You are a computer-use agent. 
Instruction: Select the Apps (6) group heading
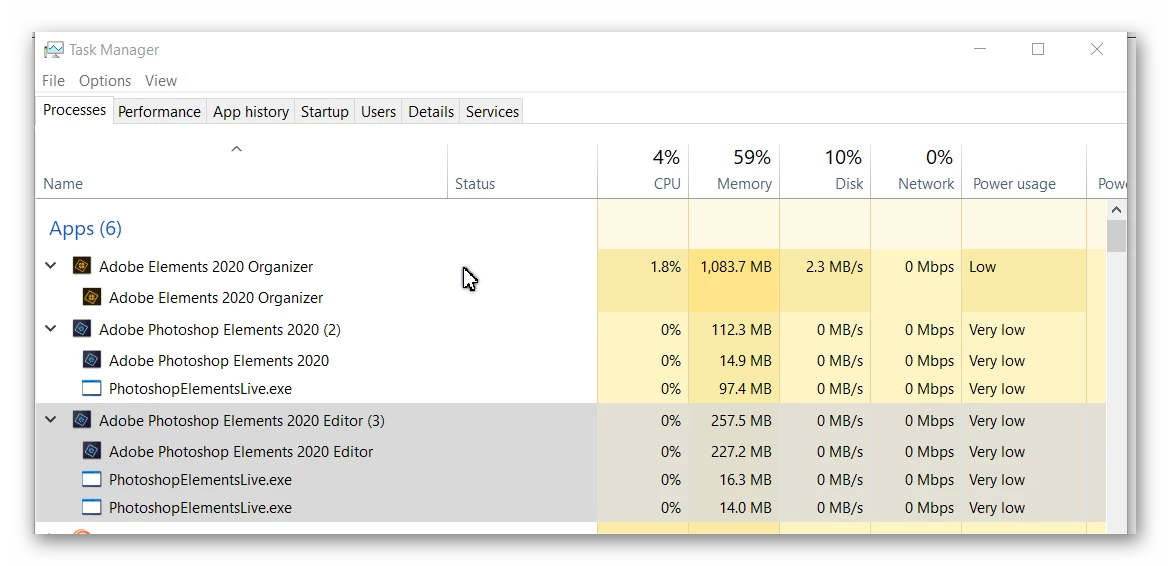coord(85,229)
